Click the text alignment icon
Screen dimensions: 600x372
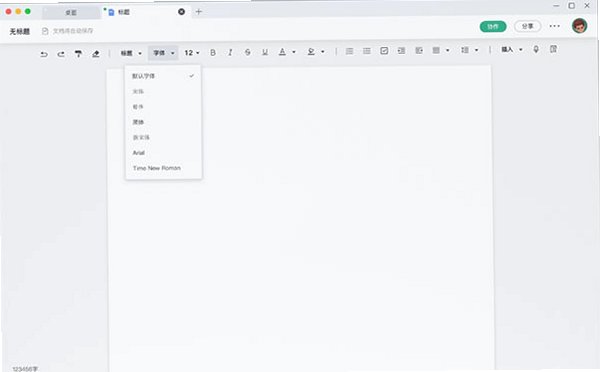[x=436, y=50]
